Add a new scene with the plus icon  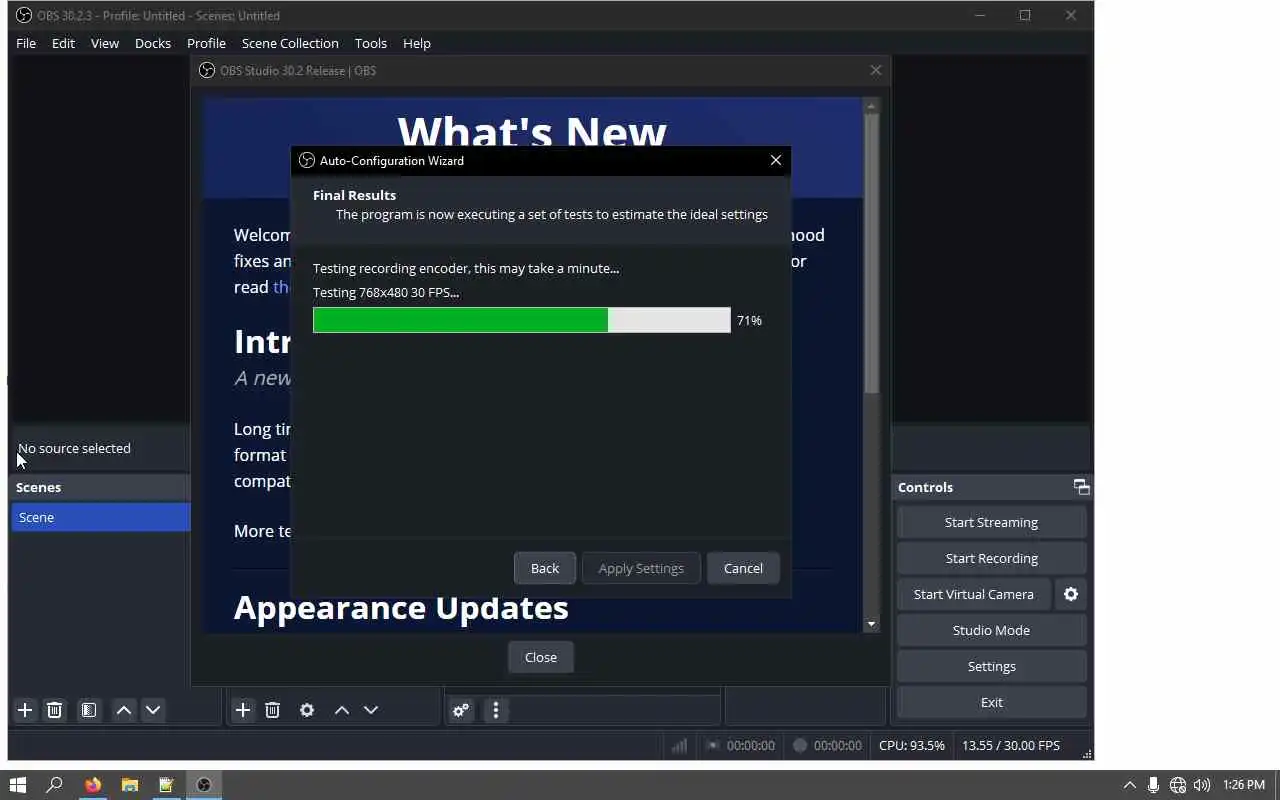25,710
